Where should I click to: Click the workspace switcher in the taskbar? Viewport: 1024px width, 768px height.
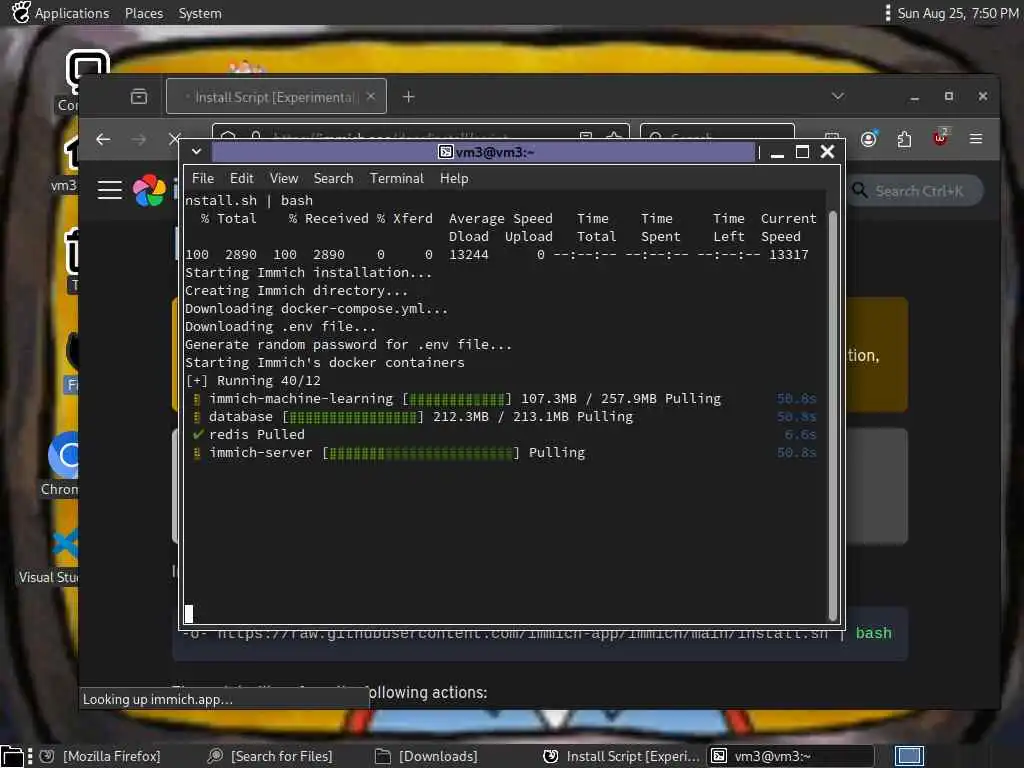click(909, 756)
